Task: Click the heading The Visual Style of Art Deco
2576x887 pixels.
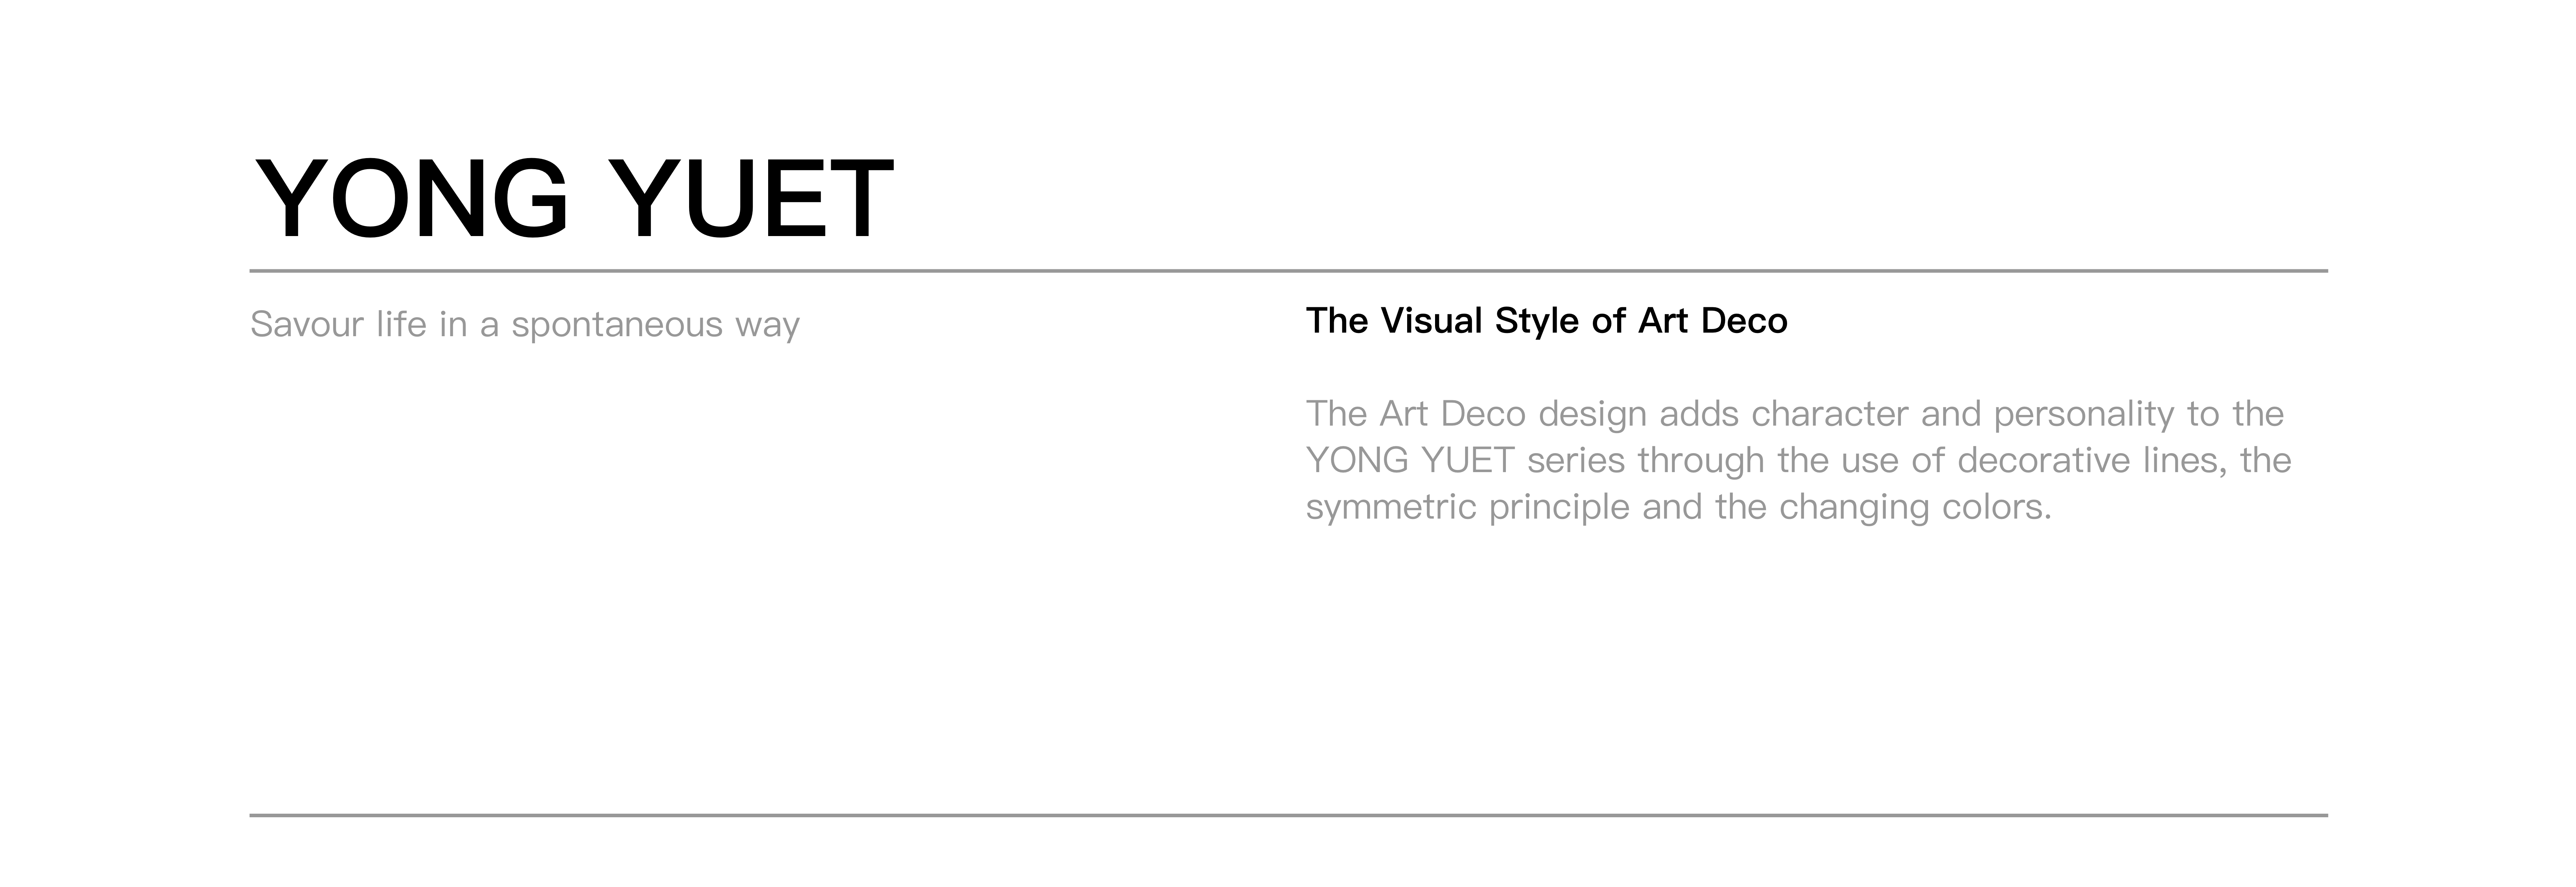Action: (x=1546, y=321)
